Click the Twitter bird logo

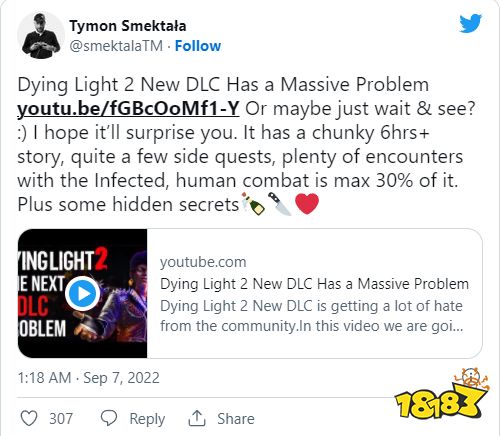click(470, 23)
